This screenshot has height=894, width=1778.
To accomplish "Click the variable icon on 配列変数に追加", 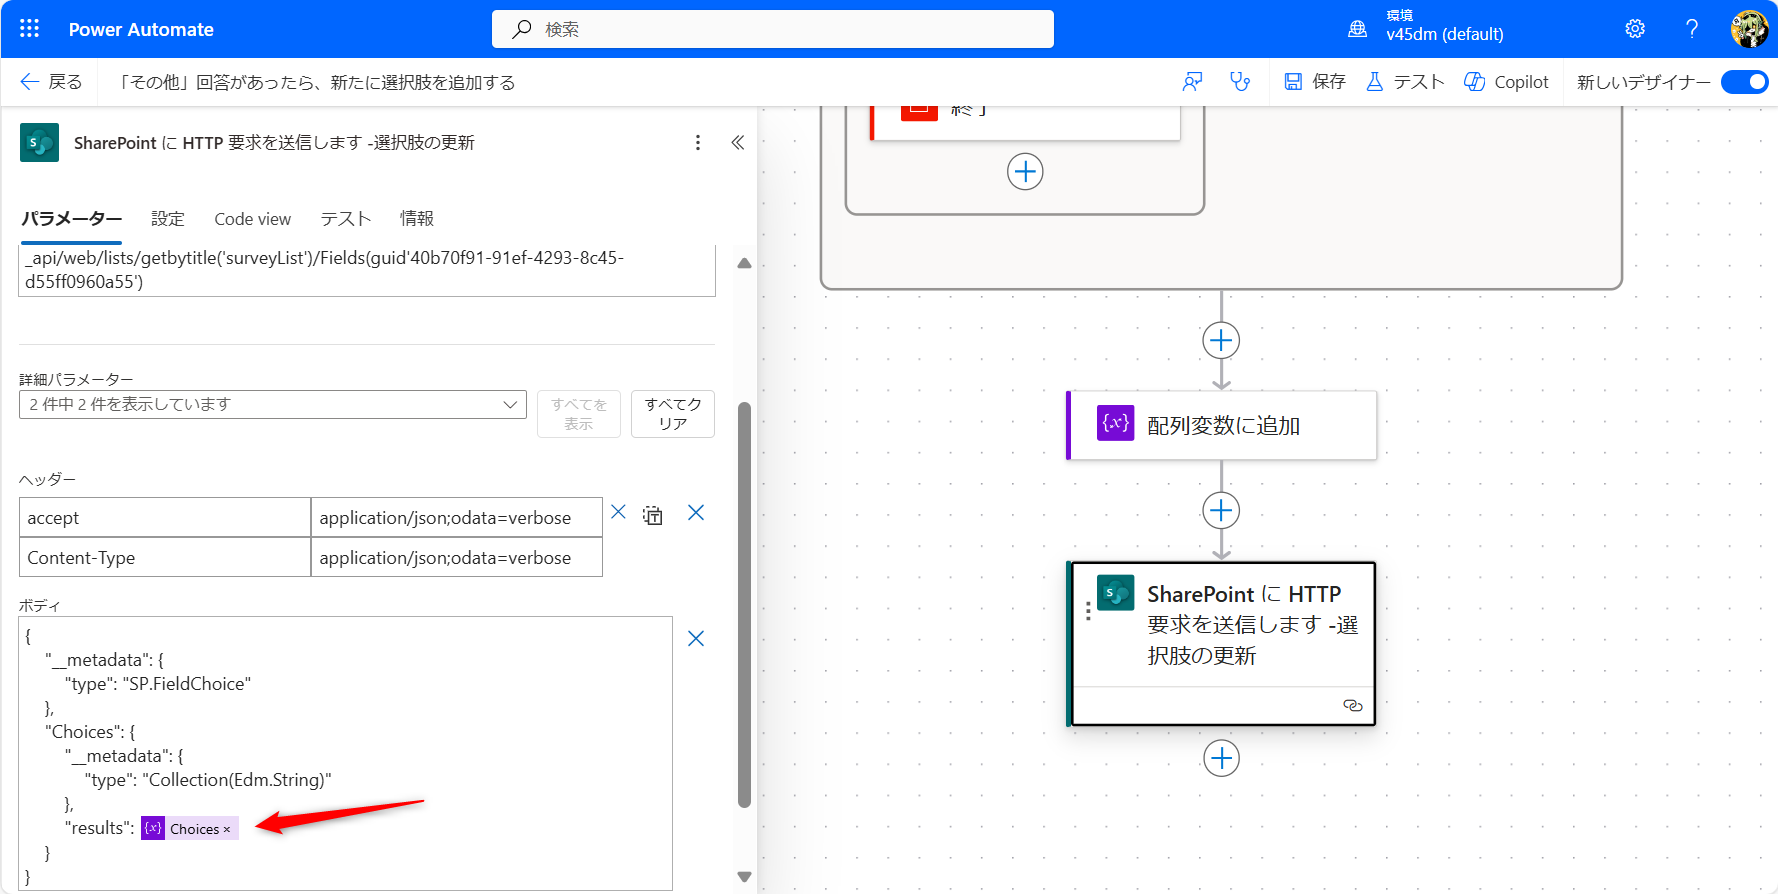I will tap(1115, 423).
